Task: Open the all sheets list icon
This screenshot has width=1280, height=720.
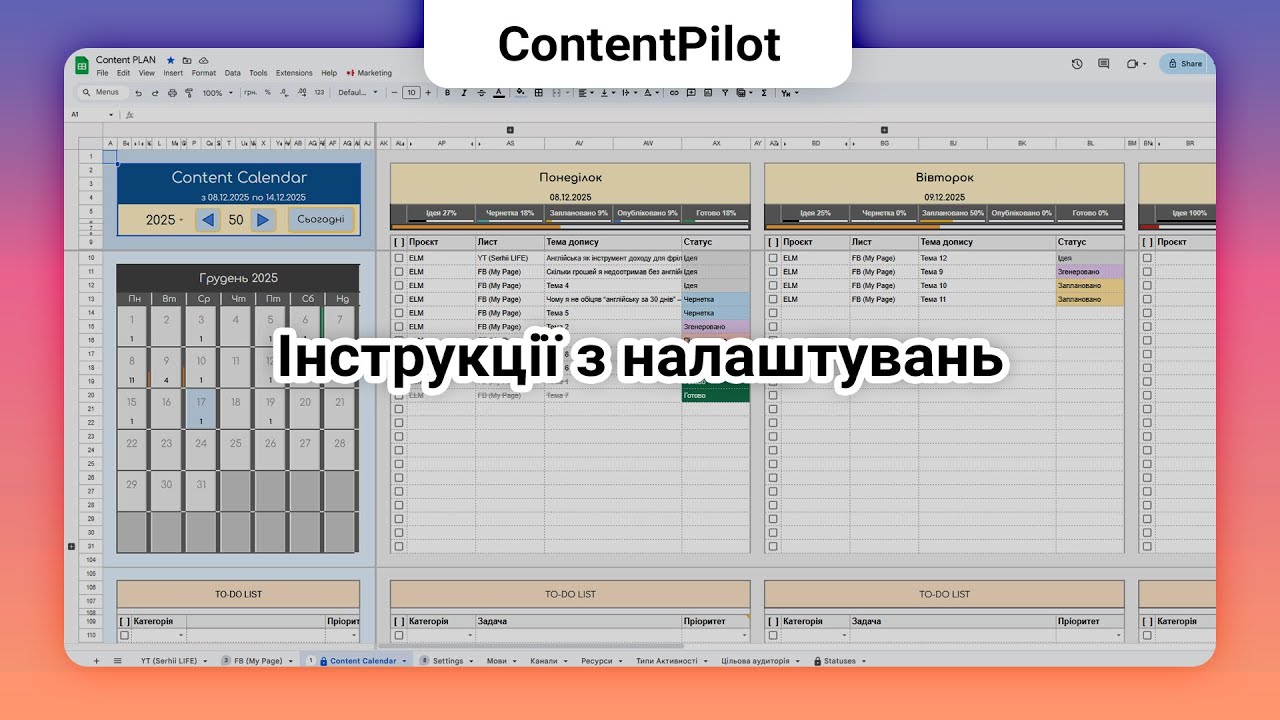Action: [x=117, y=661]
